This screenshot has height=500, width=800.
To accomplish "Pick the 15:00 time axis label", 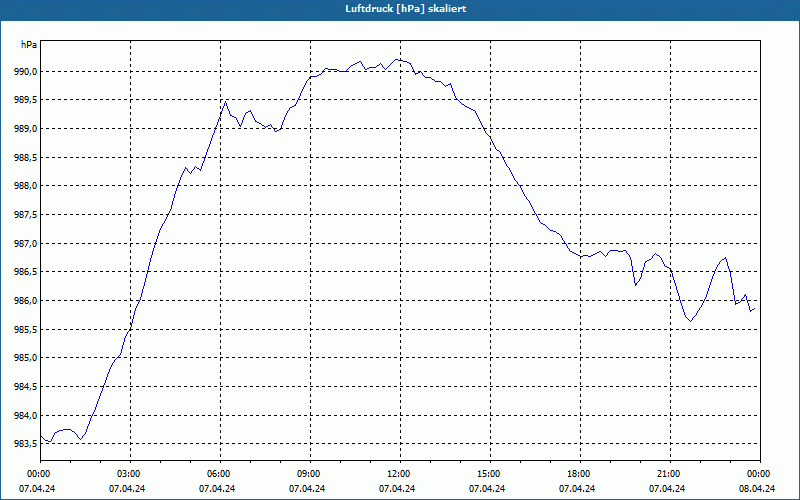I will (487, 474).
